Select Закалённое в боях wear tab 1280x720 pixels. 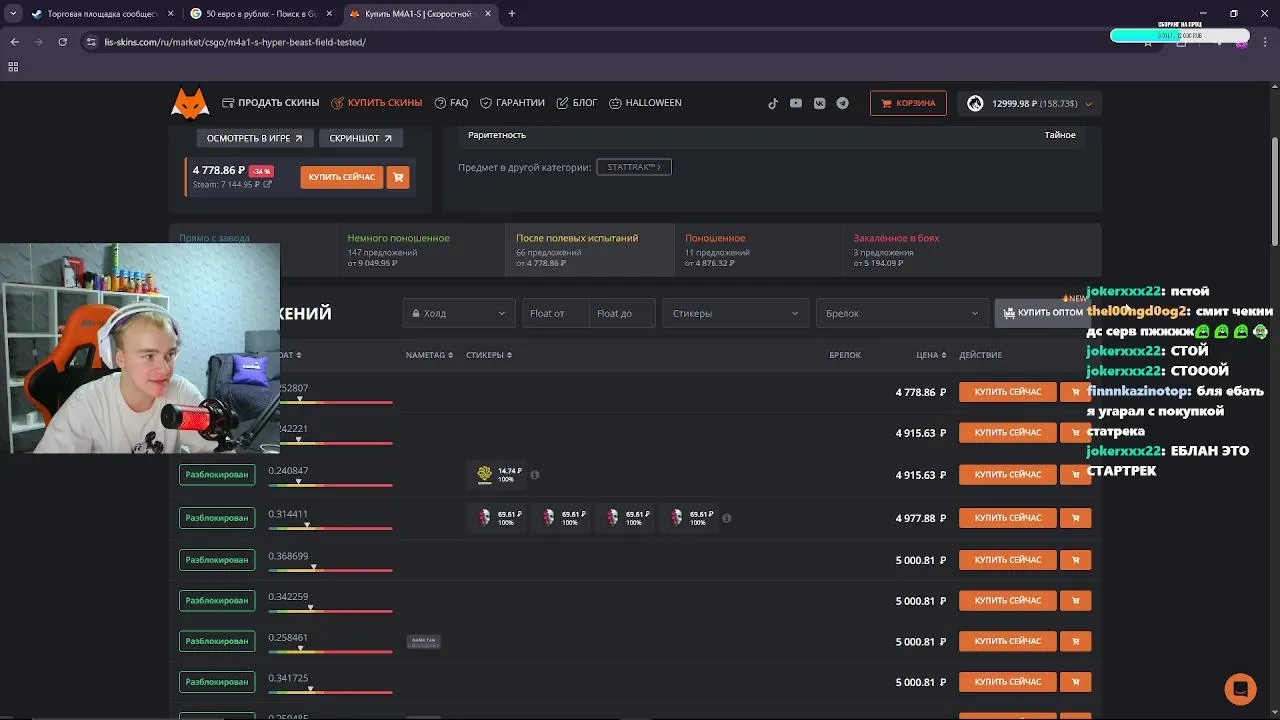pyautogui.click(x=925, y=250)
